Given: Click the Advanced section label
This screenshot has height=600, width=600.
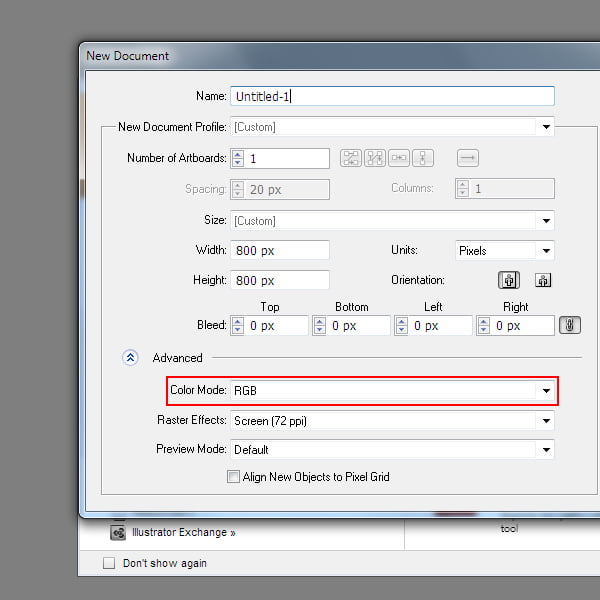Looking at the screenshot, I should click(x=178, y=358).
